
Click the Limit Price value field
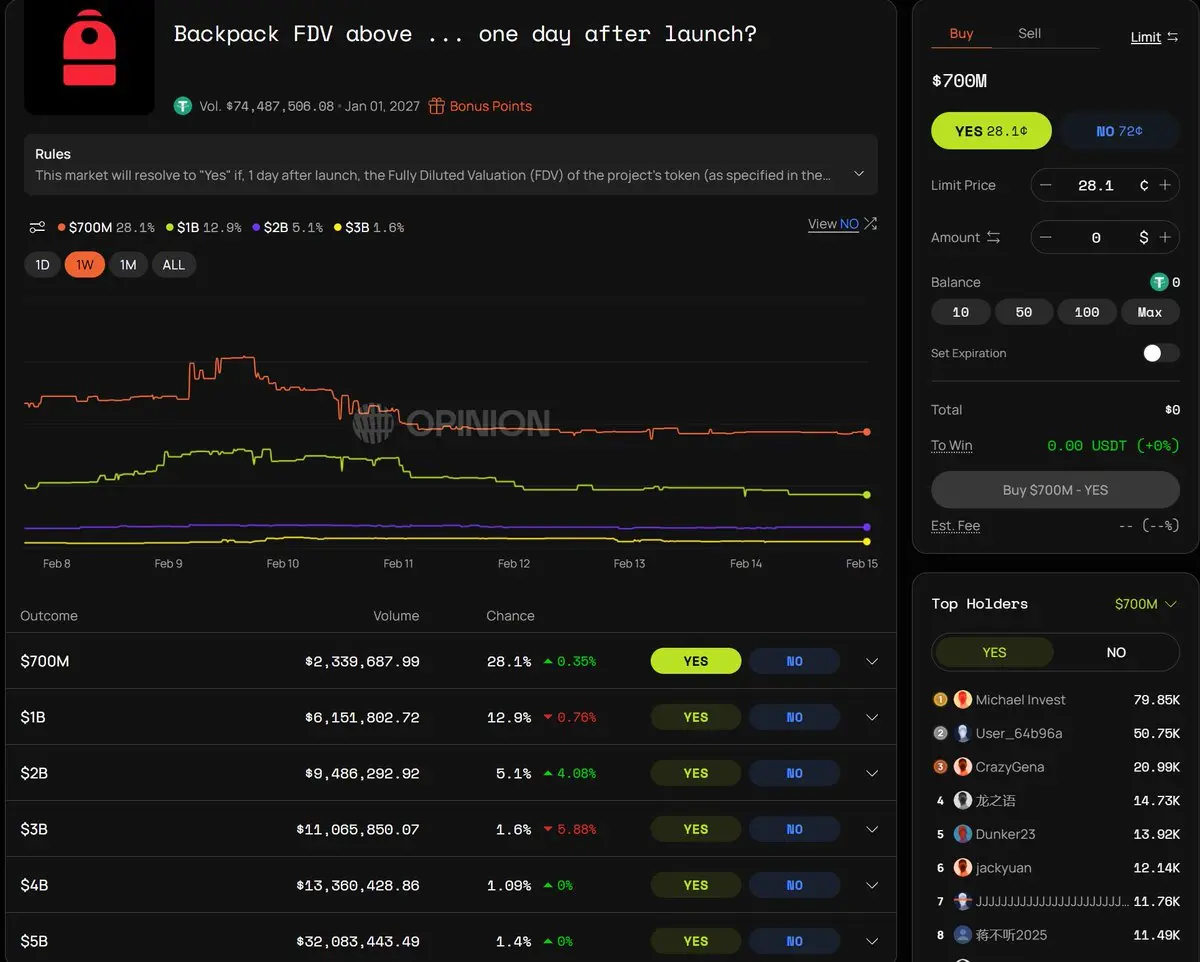(x=1095, y=185)
